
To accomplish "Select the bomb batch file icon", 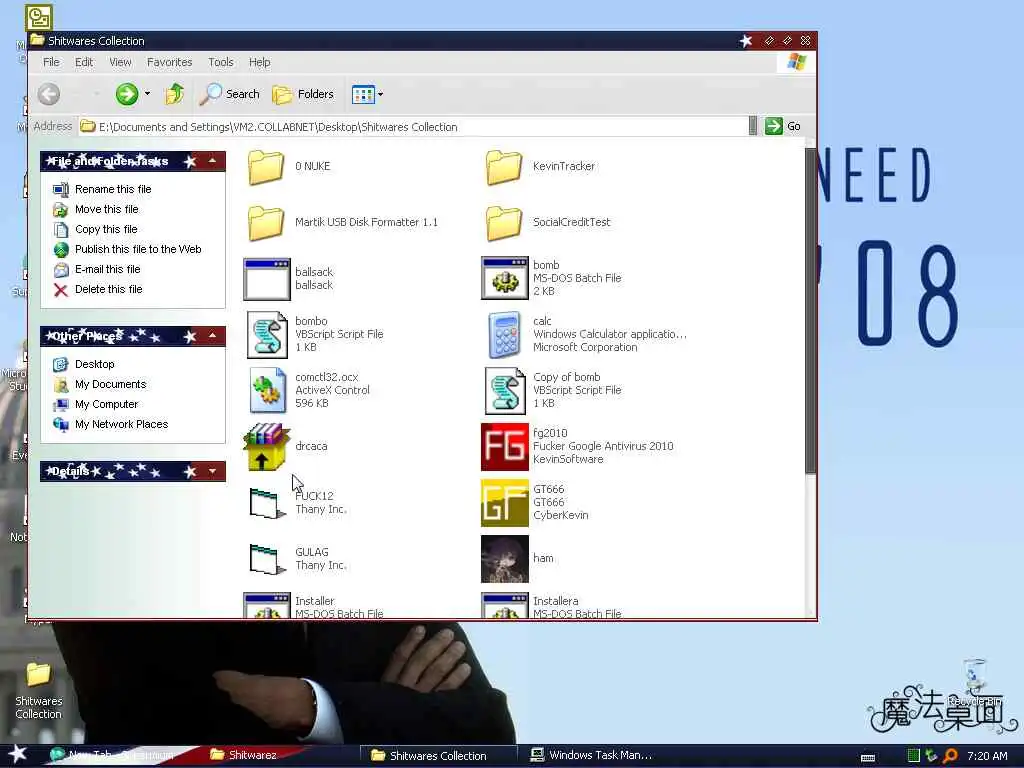I will click(x=504, y=278).
